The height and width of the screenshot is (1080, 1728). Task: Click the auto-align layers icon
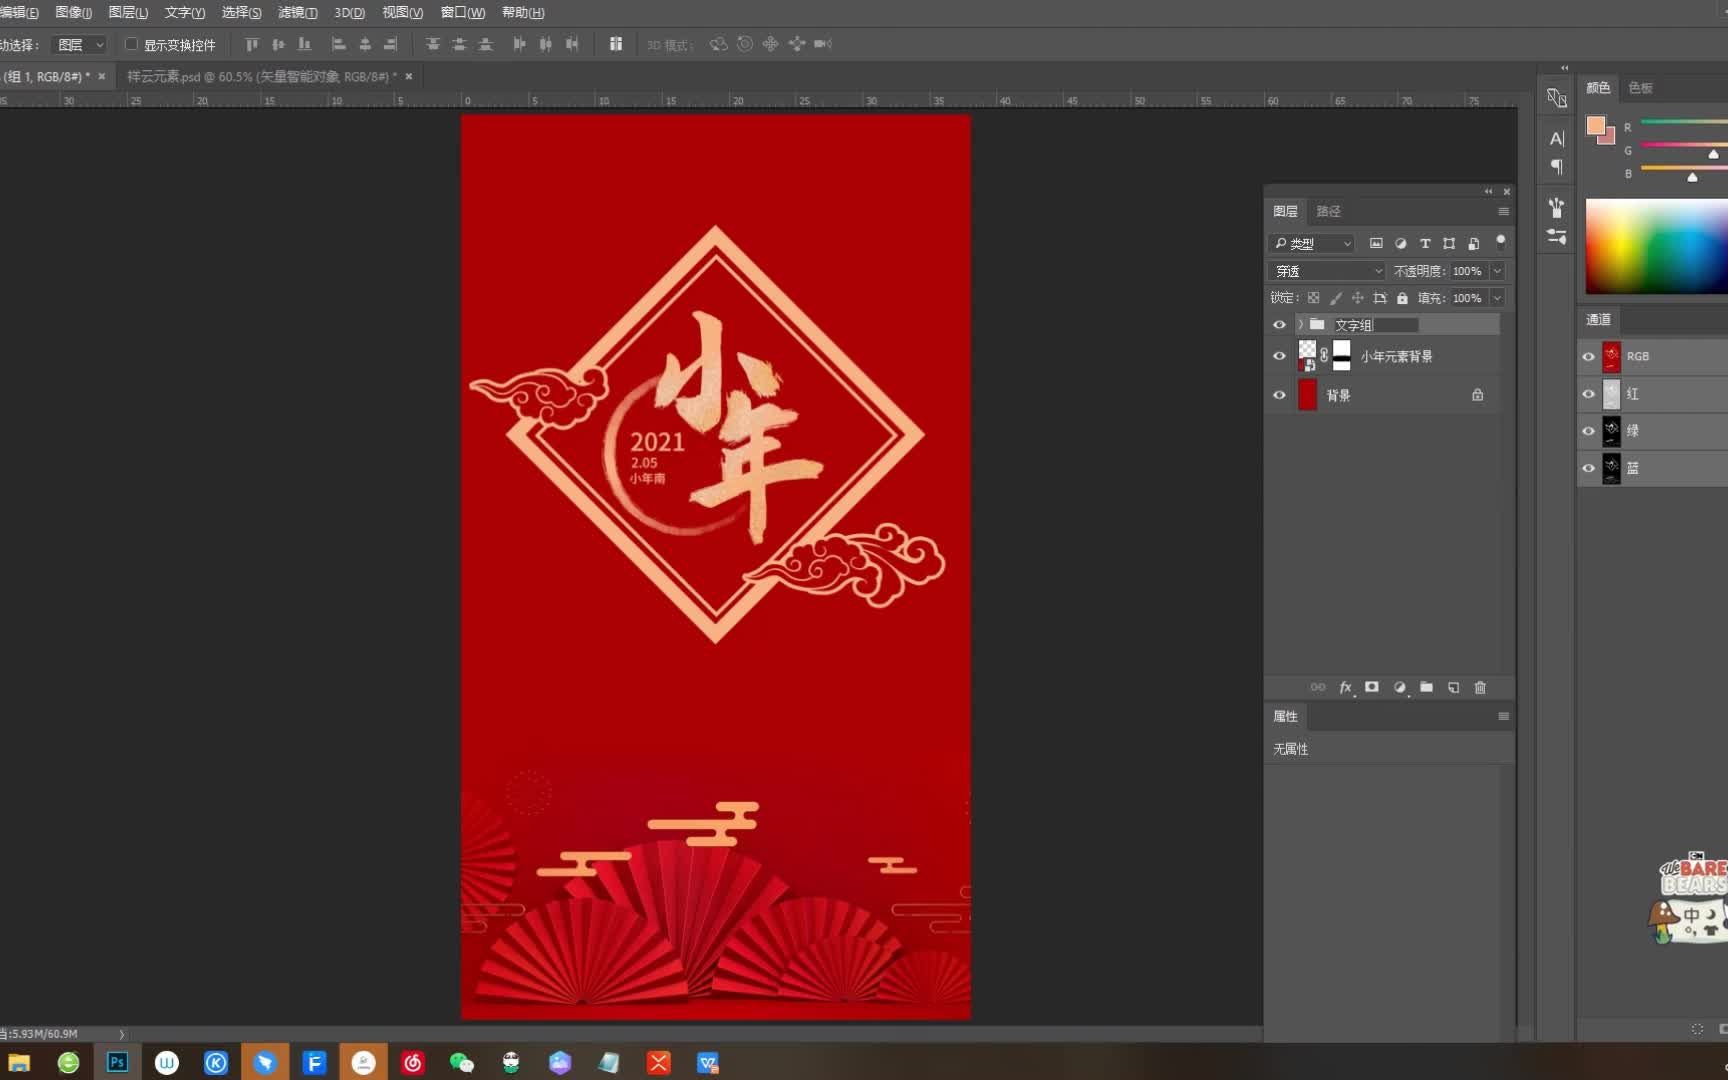616,44
